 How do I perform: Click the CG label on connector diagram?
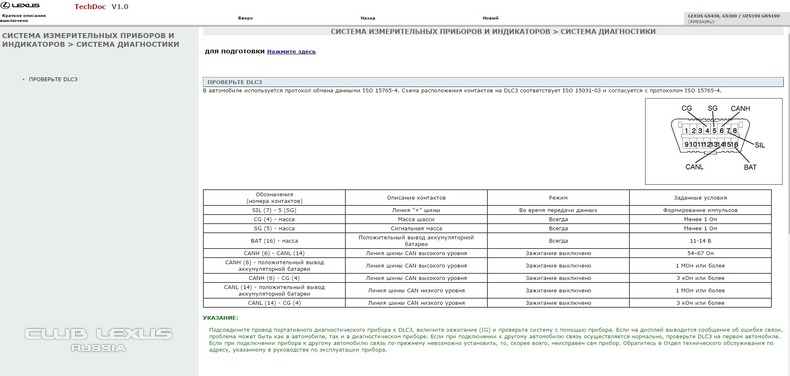(x=687, y=108)
